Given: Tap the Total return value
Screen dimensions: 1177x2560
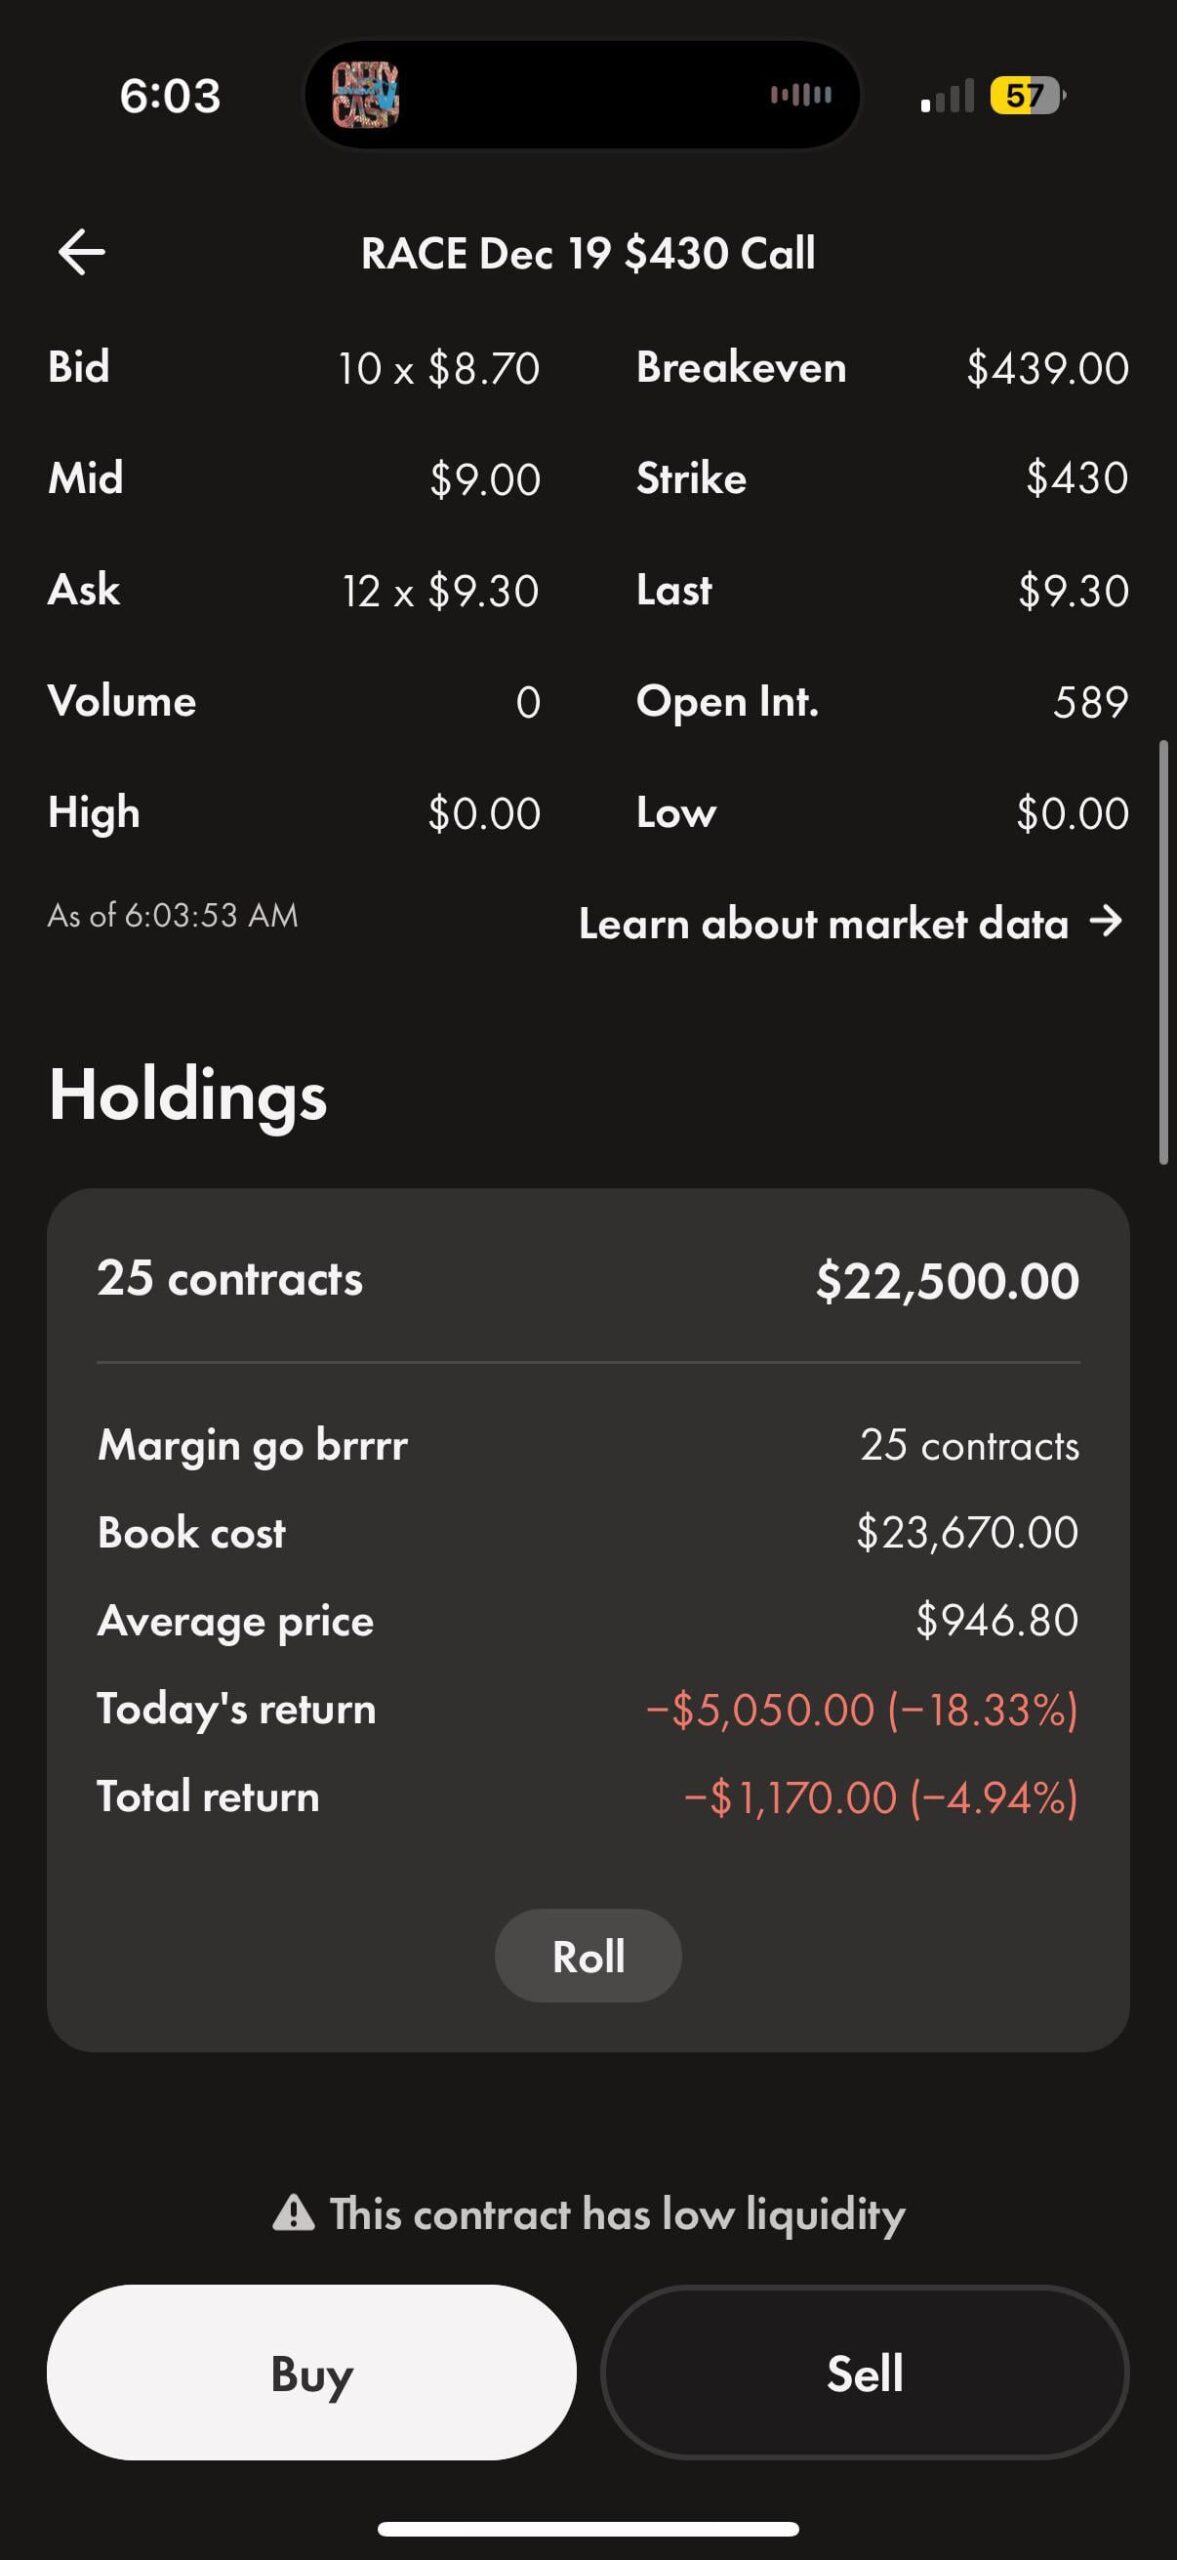Looking at the screenshot, I should (881, 1797).
